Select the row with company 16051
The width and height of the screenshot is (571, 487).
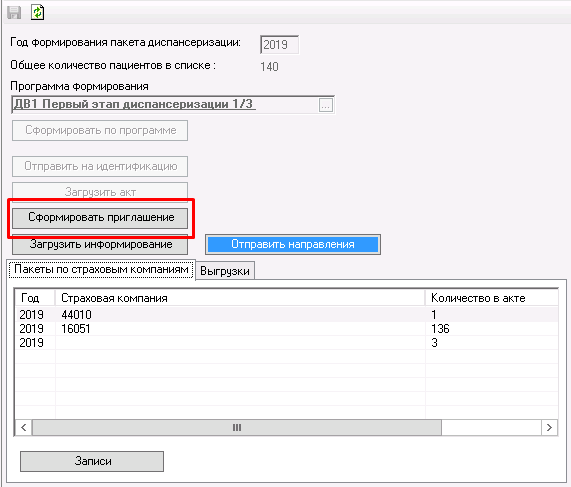point(287,329)
